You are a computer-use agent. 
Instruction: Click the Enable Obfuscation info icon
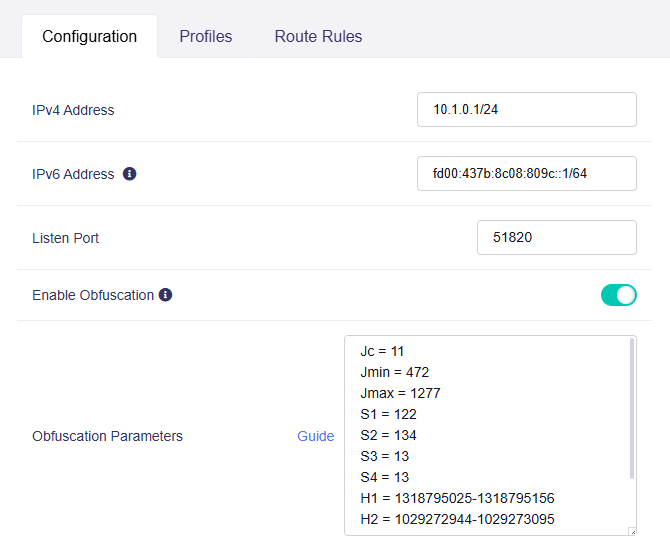tap(165, 295)
